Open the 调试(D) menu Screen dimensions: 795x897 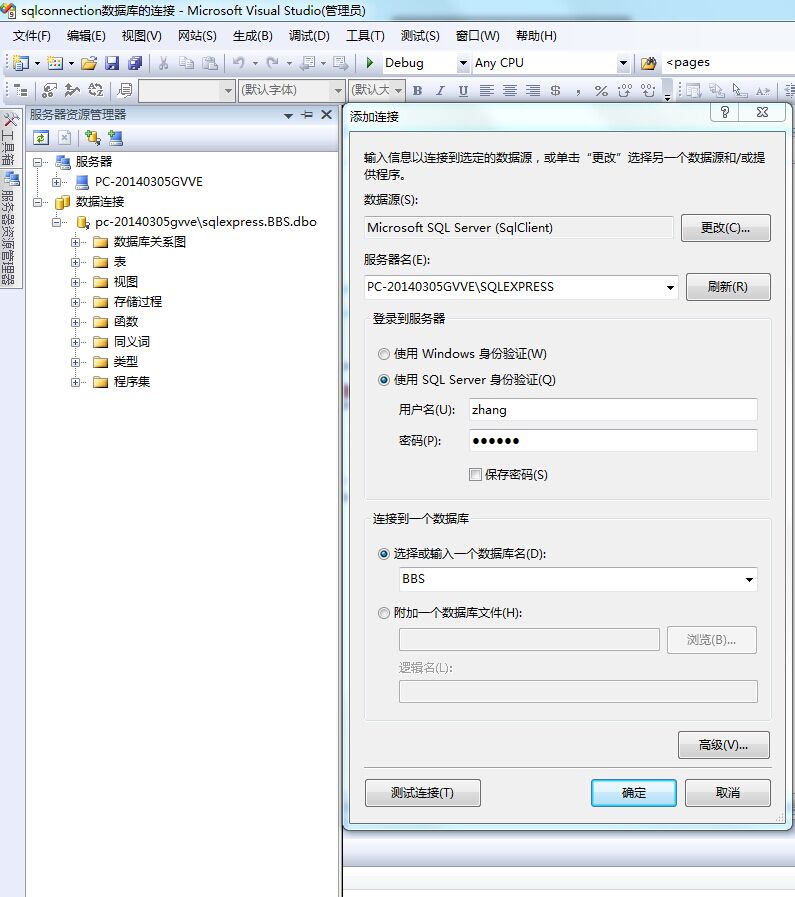pos(309,36)
